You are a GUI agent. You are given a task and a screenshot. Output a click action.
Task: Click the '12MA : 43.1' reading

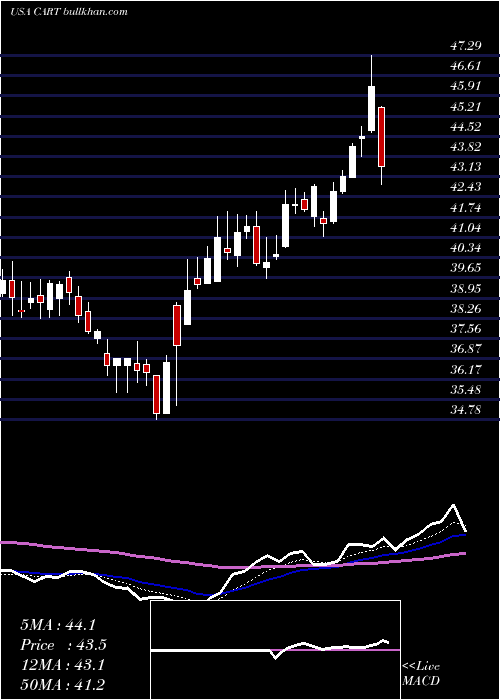(x=63, y=665)
